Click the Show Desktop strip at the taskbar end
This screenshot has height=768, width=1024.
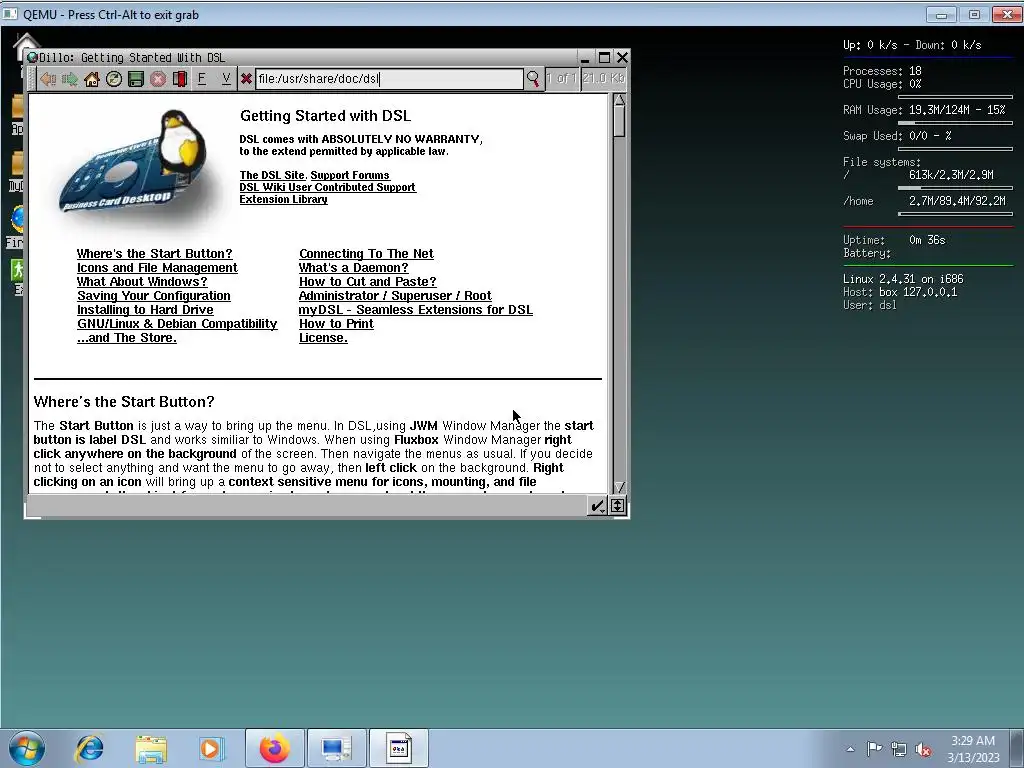pyautogui.click(x=1019, y=748)
